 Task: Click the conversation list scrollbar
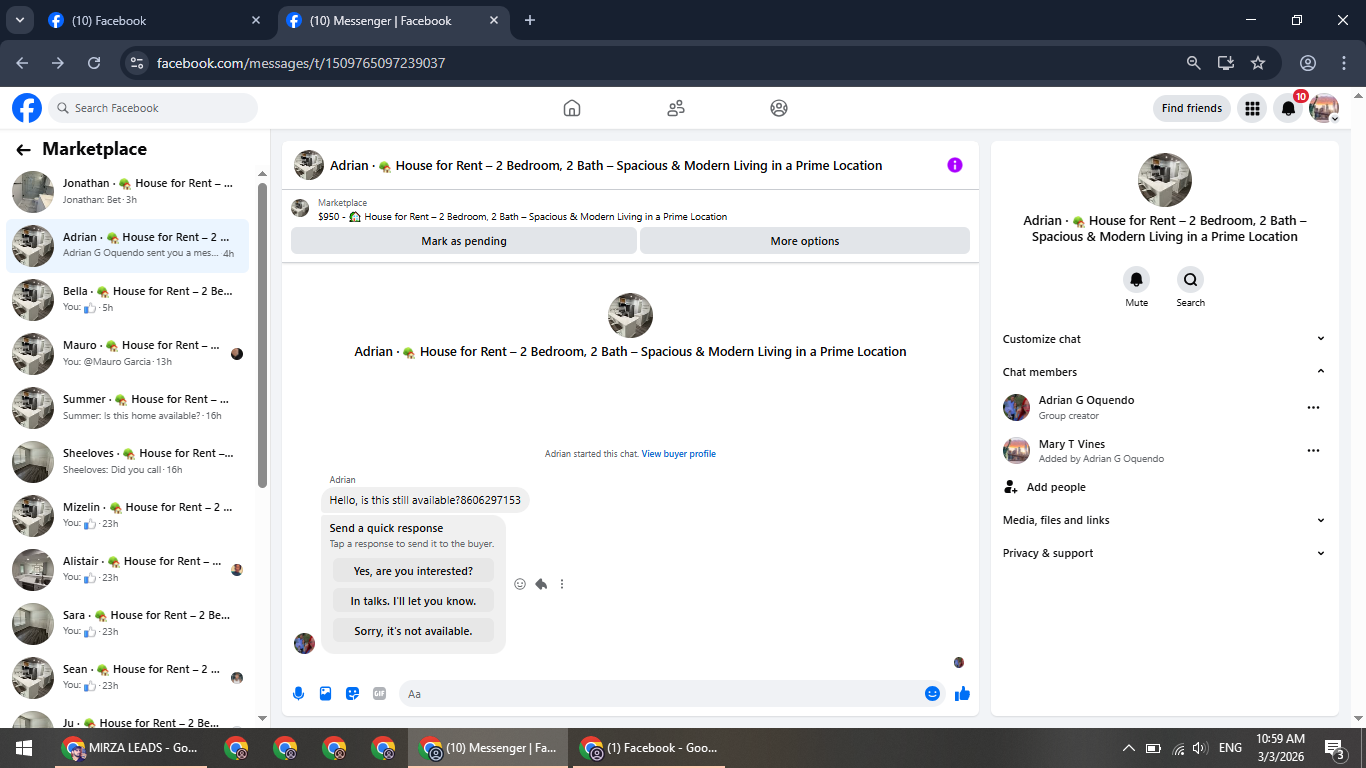pyautogui.click(x=262, y=335)
